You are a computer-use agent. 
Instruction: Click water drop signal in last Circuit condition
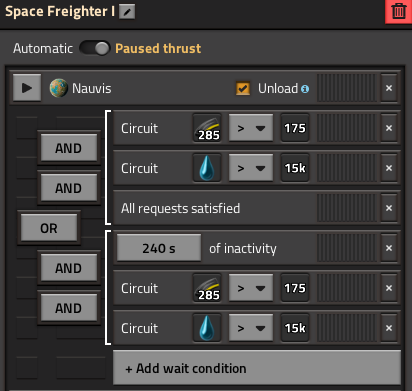coord(207,328)
